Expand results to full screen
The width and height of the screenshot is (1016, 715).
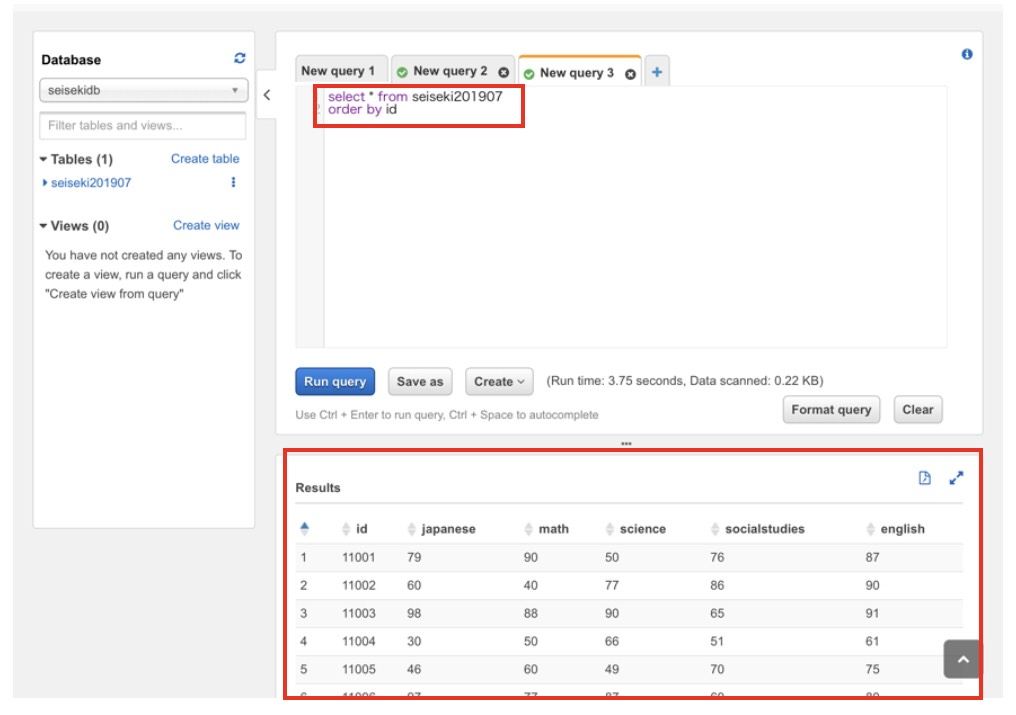[x=956, y=479]
